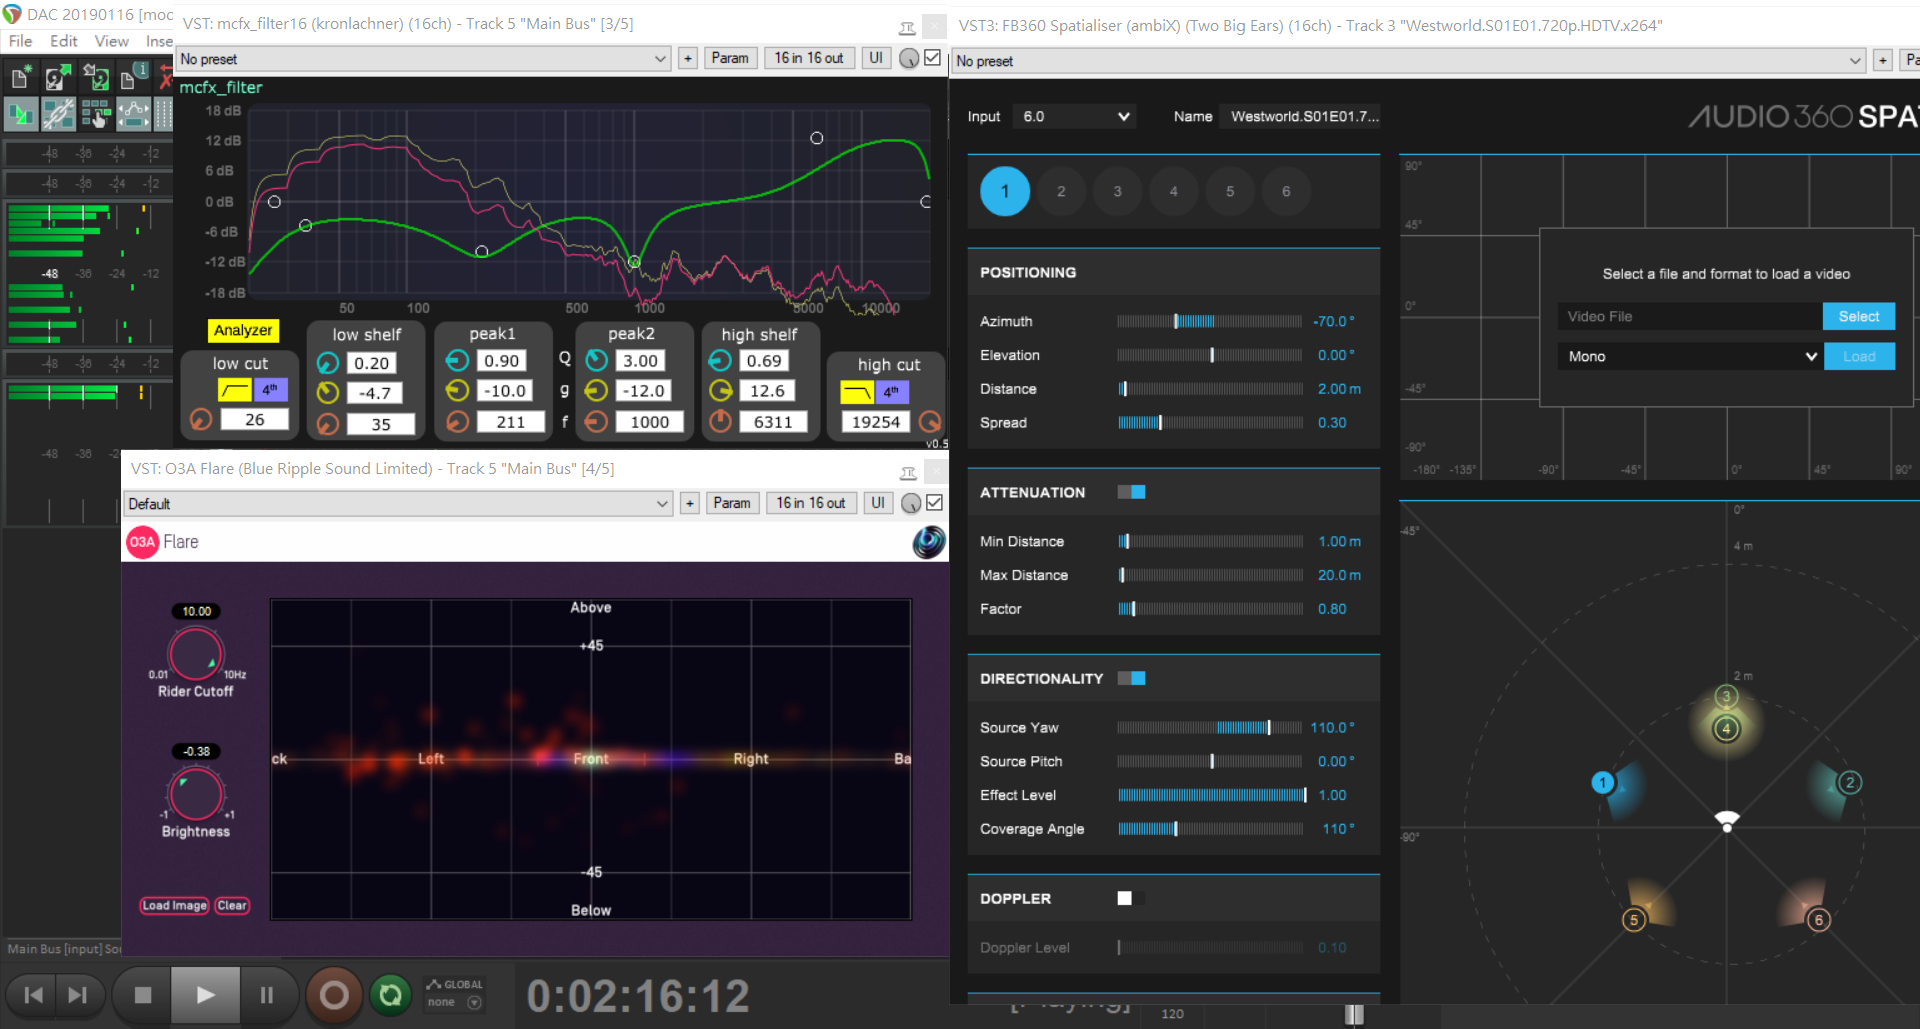The image size is (1920, 1029).
Task: Click the high cut filter shape icon
Action: point(857,392)
